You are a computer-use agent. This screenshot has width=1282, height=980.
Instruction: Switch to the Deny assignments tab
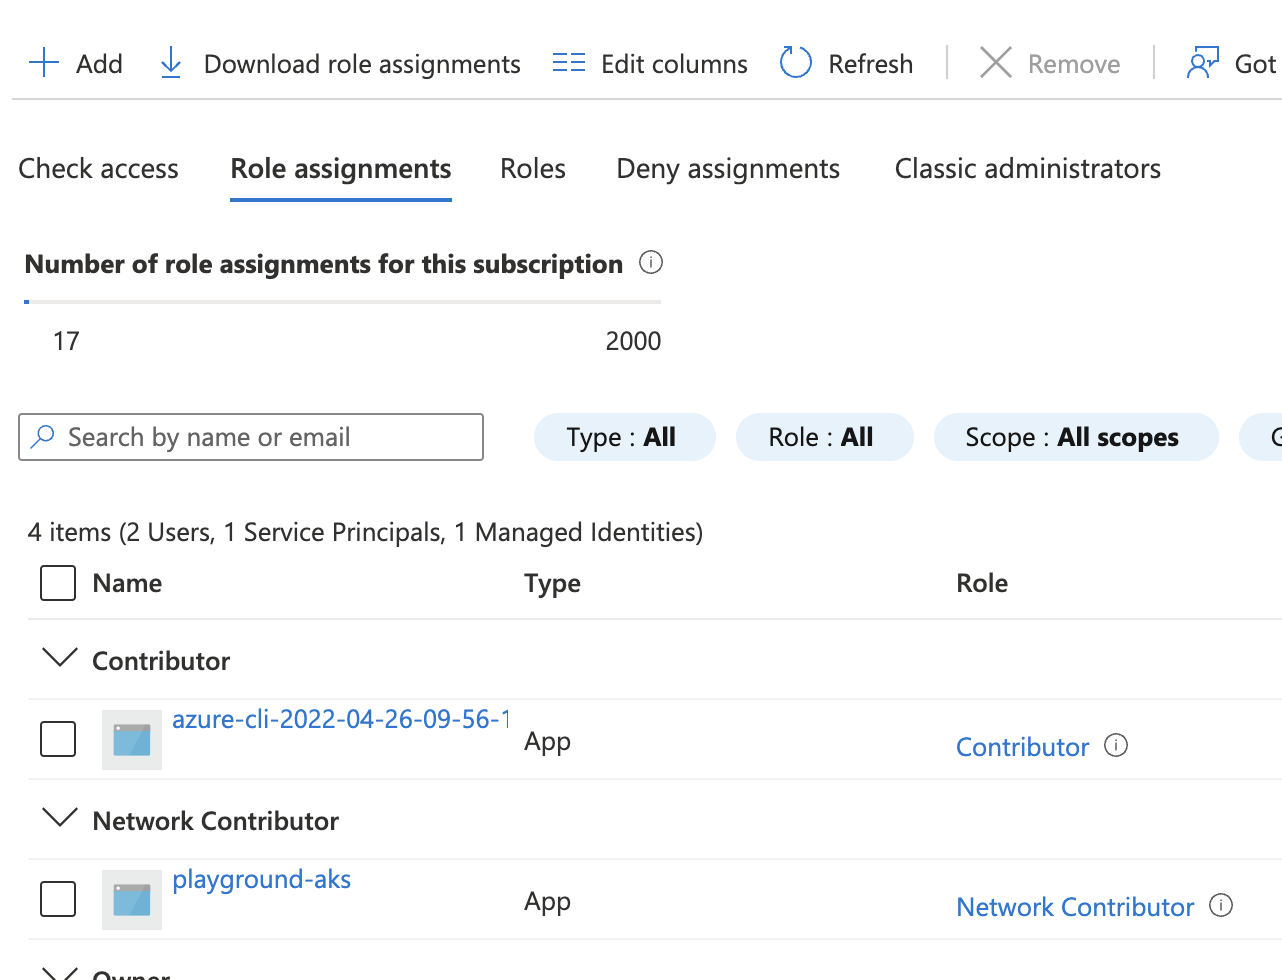(x=728, y=169)
